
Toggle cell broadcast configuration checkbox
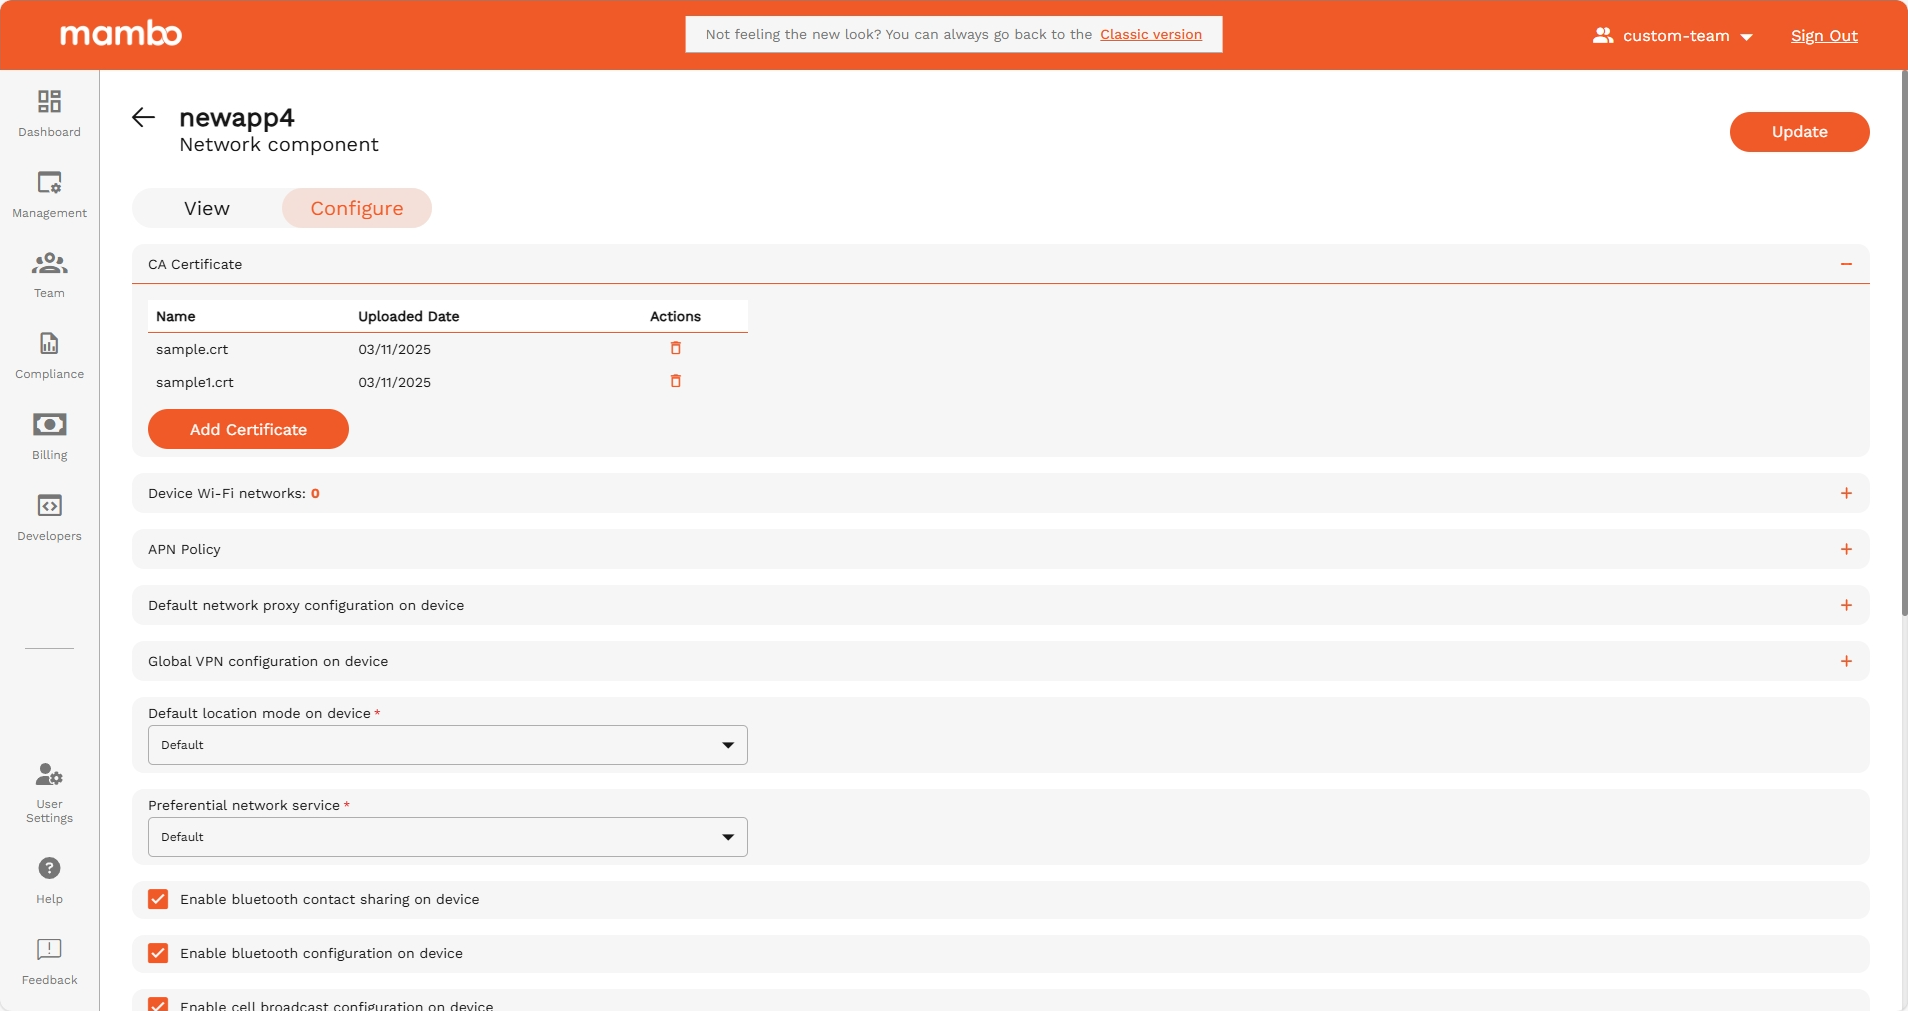coord(158,1004)
